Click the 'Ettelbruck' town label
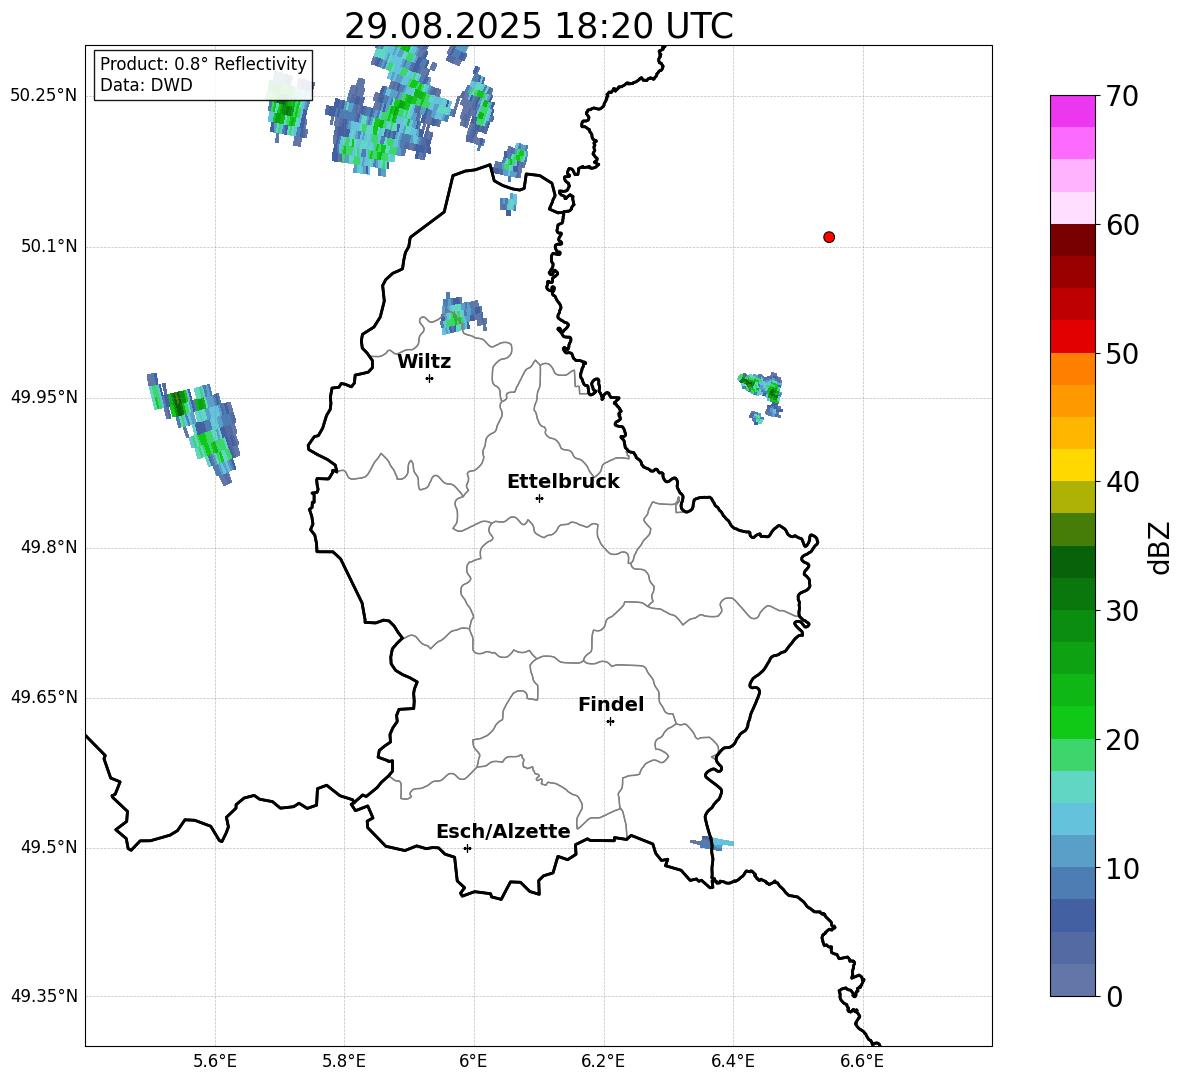This screenshot has height=1081, width=1184. pyautogui.click(x=563, y=482)
